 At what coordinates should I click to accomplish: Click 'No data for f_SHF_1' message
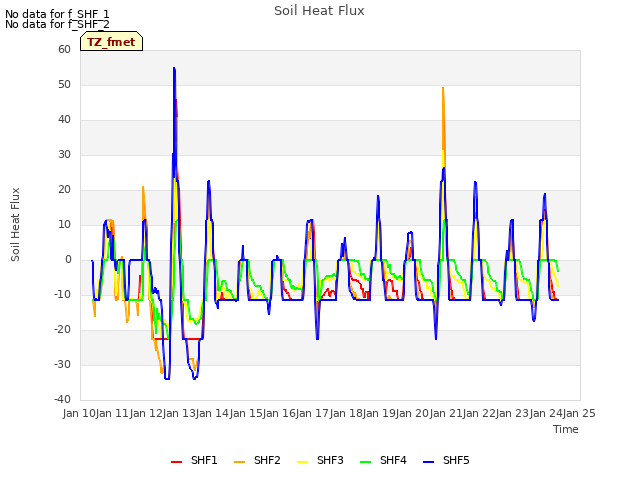[x=57, y=14]
